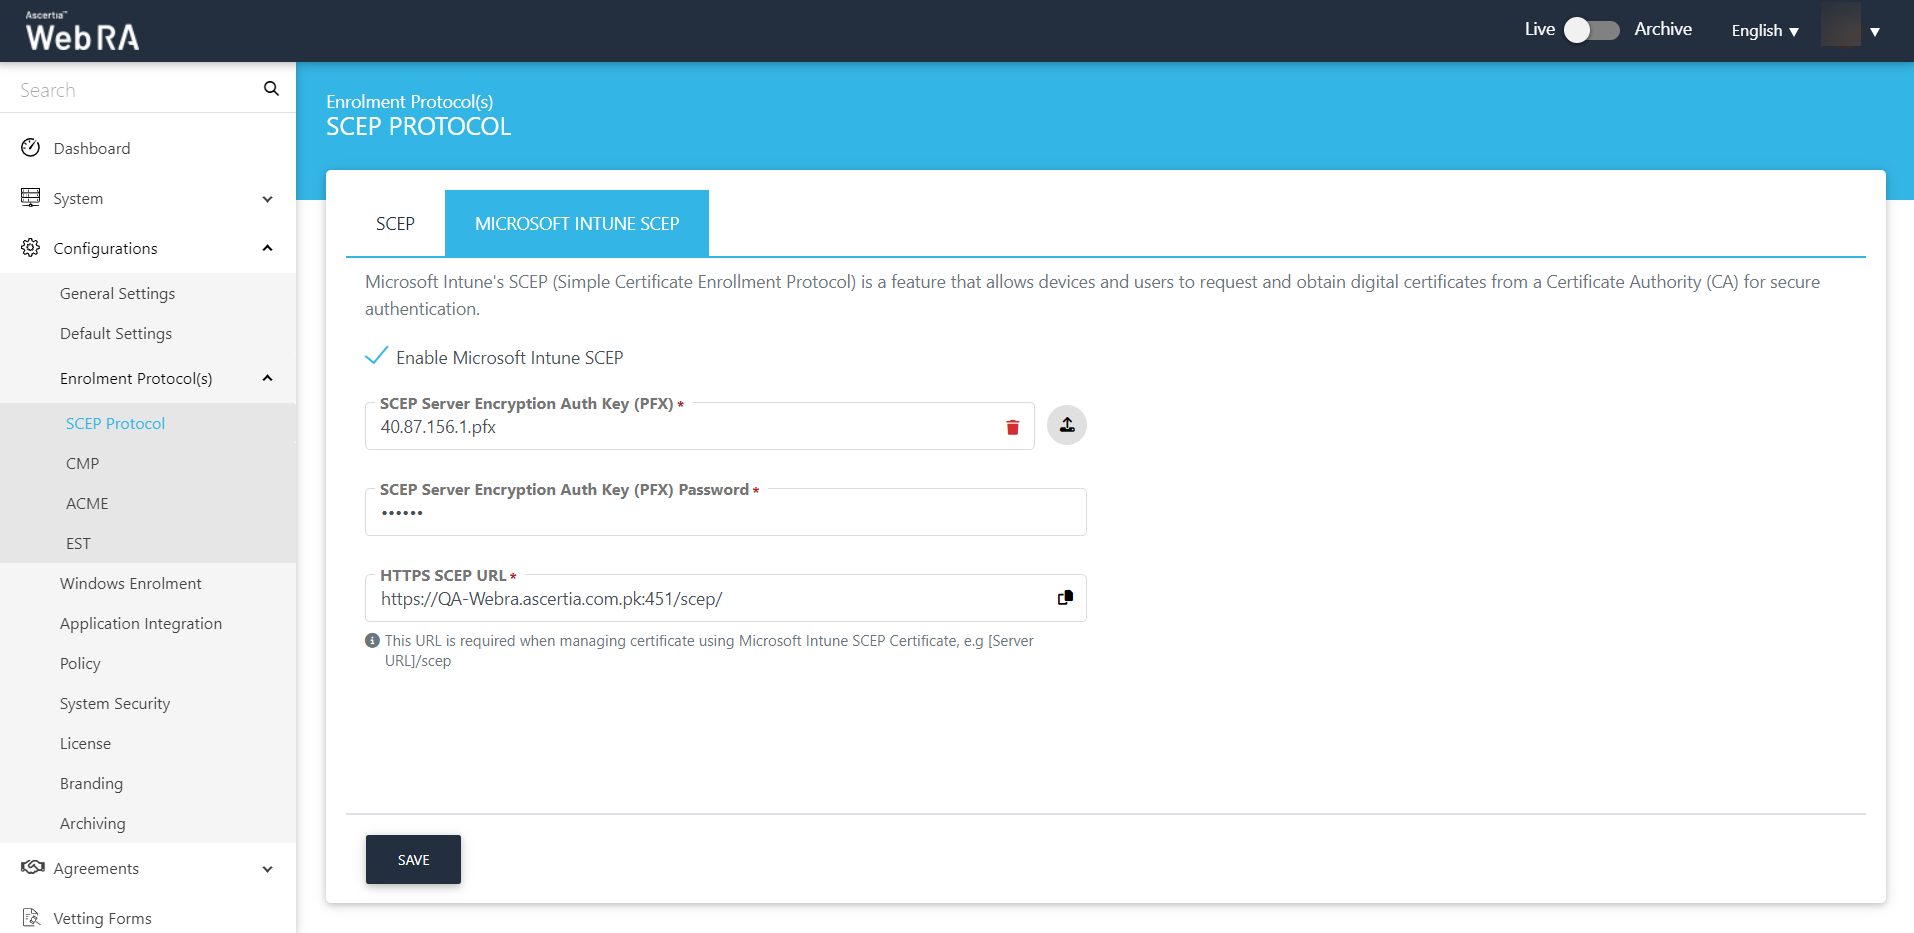The width and height of the screenshot is (1914, 933).
Task: Click the Live label in header
Action: (x=1539, y=30)
